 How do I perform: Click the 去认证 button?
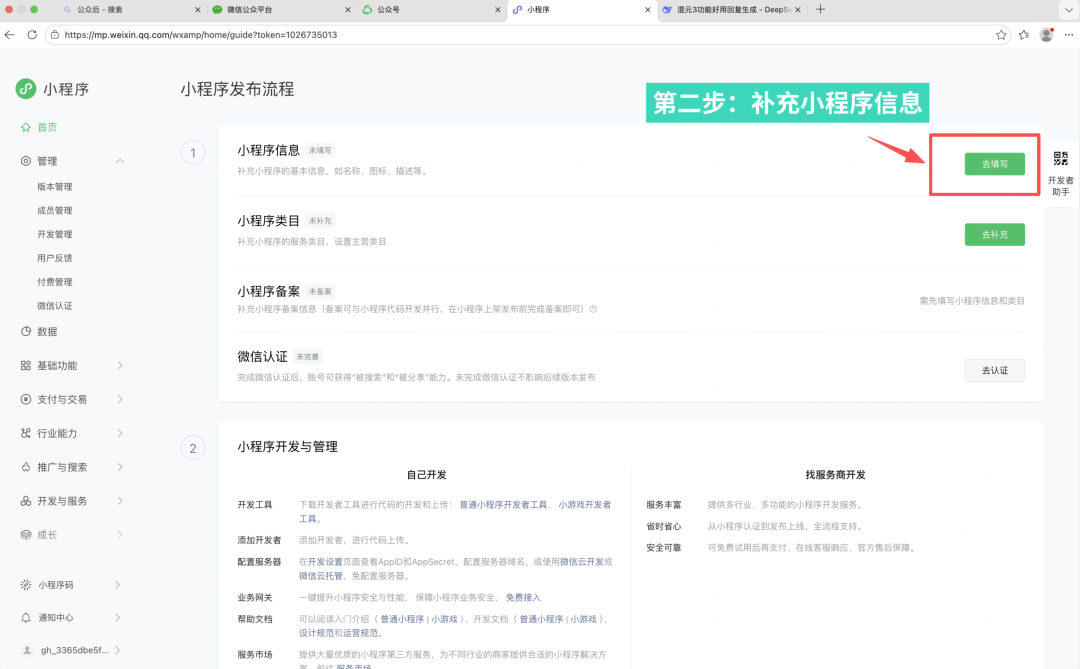coord(994,370)
